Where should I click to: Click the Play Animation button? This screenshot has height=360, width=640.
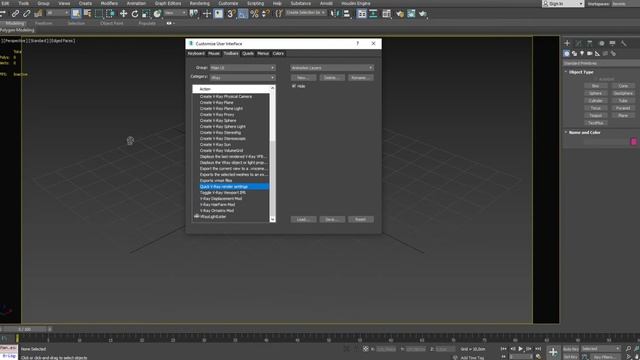[x=520, y=349]
